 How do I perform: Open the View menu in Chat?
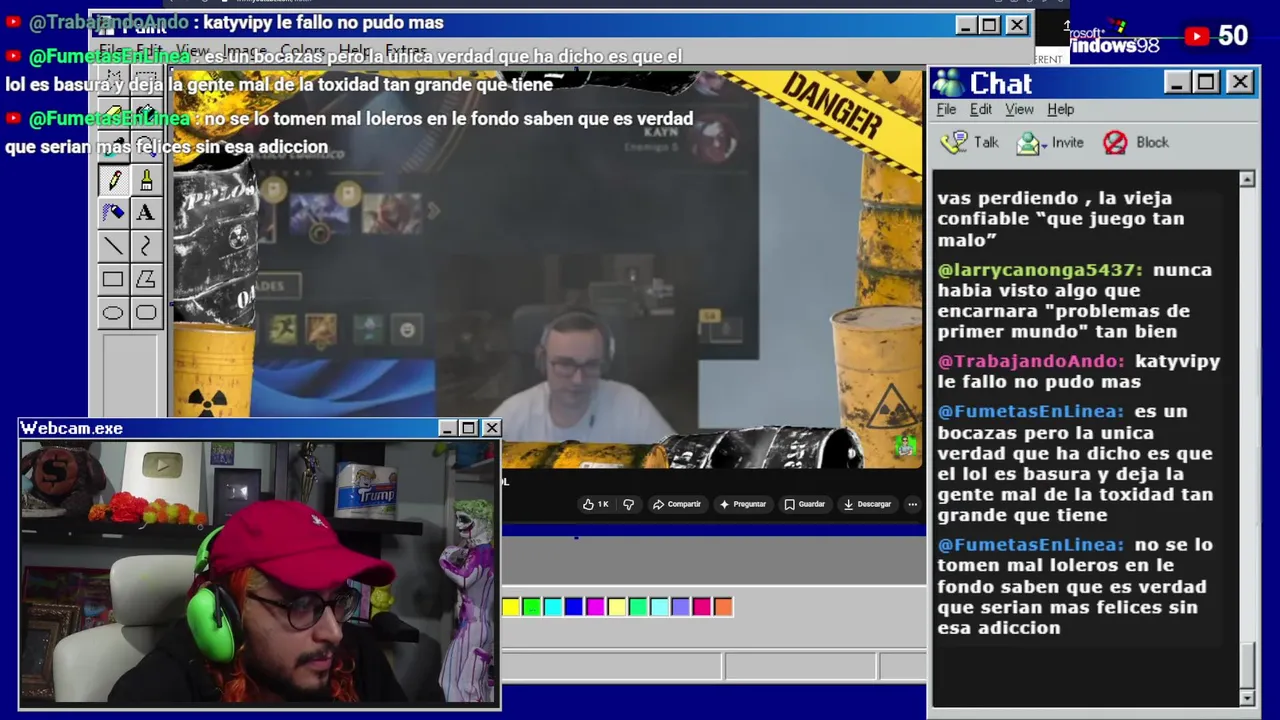click(x=1019, y=109)
